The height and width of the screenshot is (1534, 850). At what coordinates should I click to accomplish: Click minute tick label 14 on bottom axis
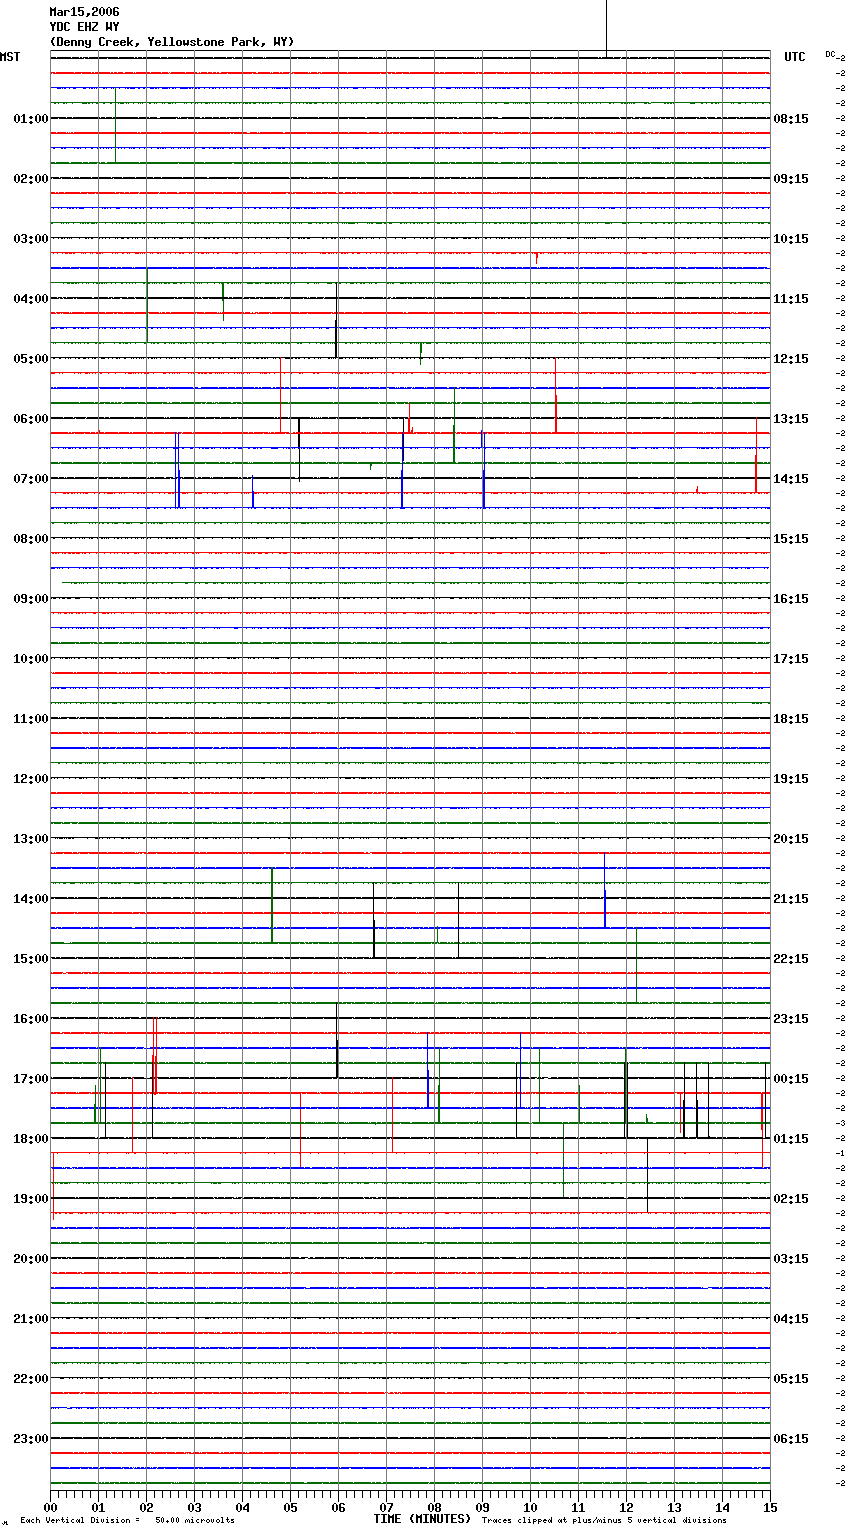723,1507
